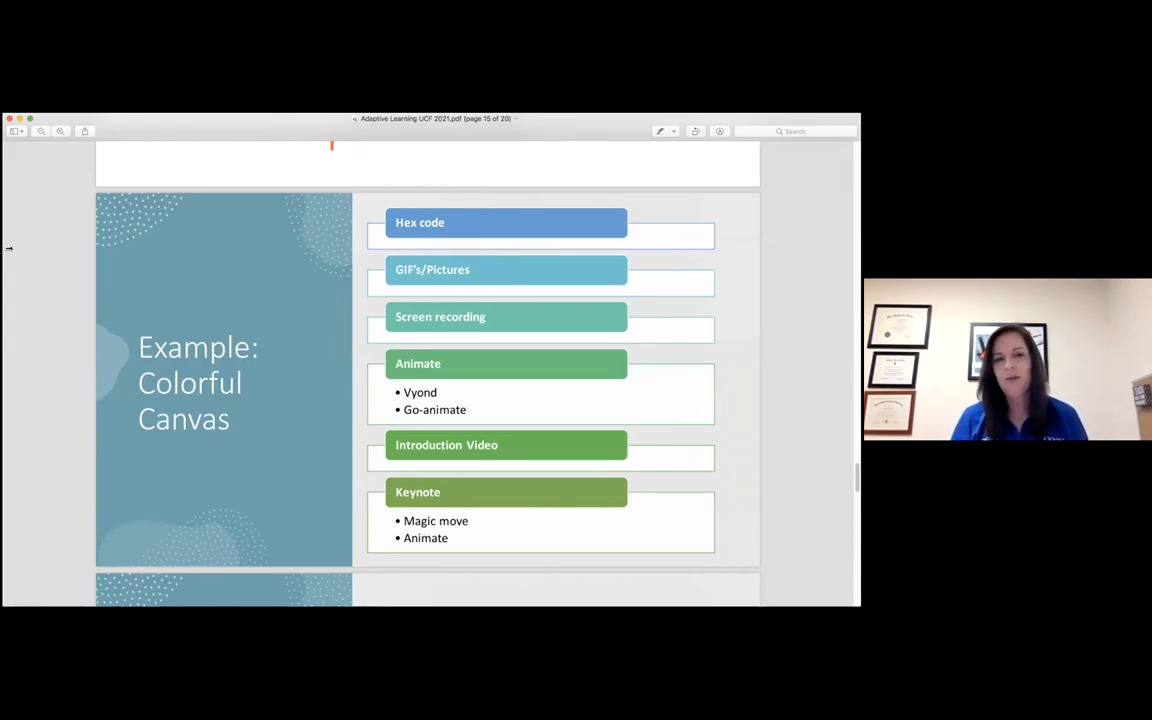Click the vertical scrollbar thumb

856,478
